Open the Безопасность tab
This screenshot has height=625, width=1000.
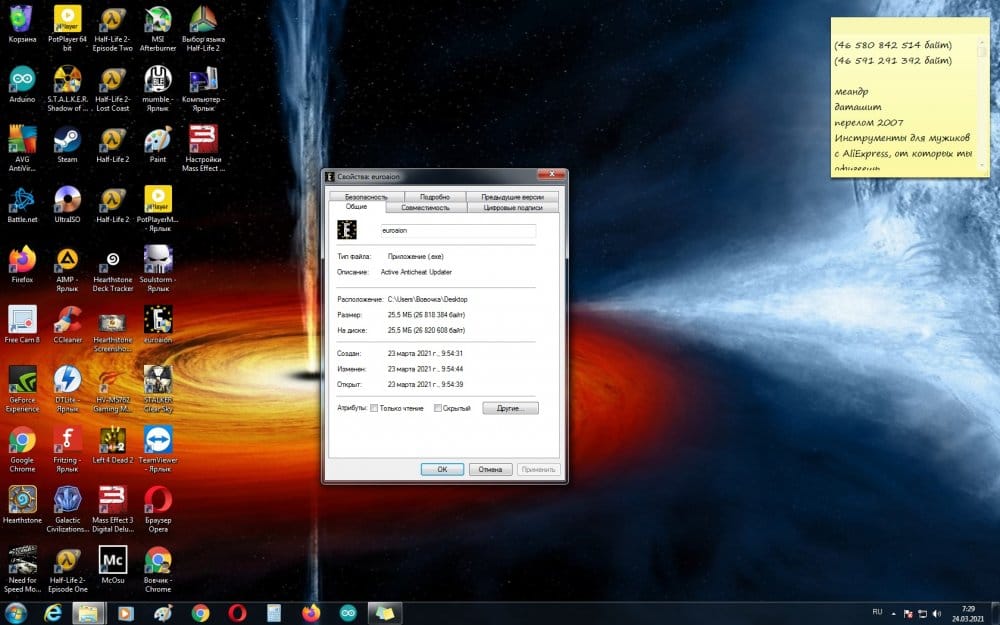(366, 197)
